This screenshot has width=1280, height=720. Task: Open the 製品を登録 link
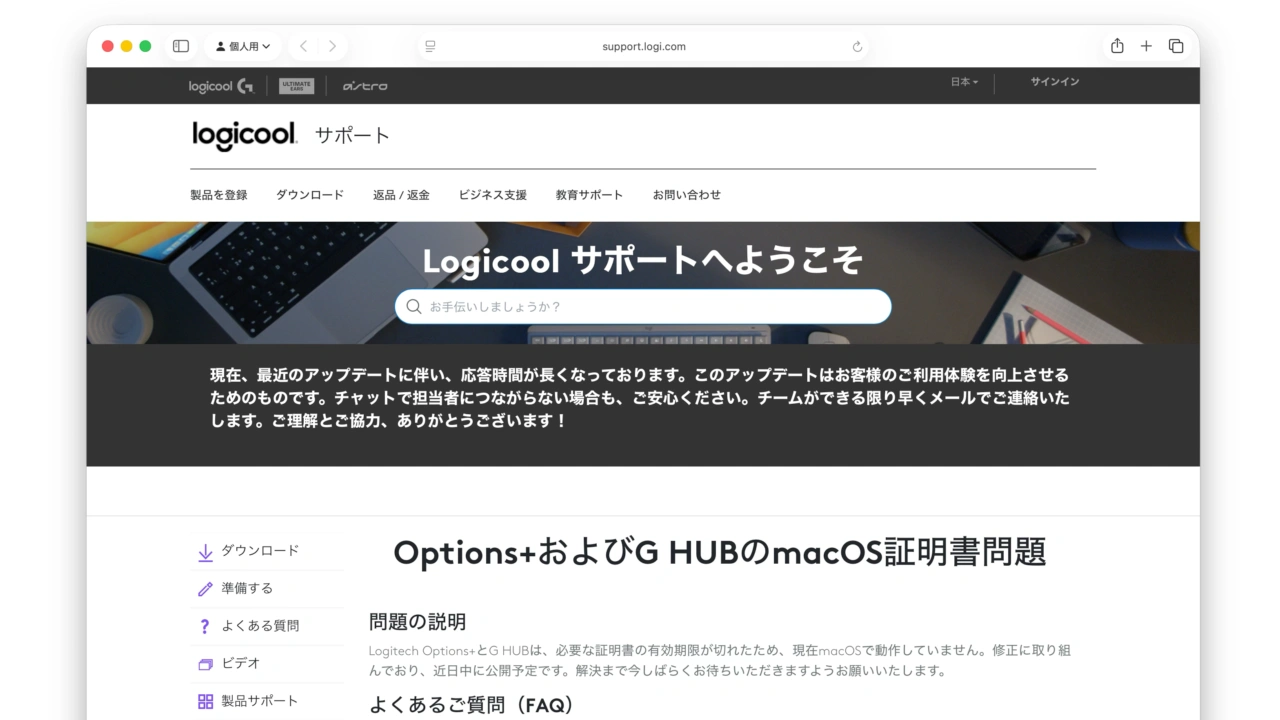tap(218, 195)
